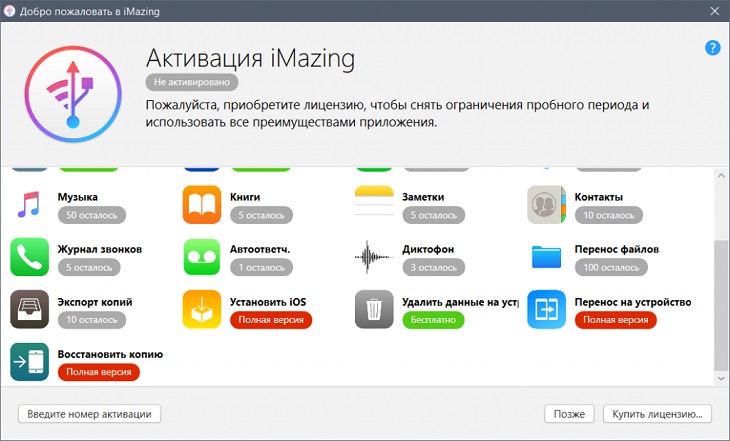Click the '1 осталось' badge
The height and width of the screenshot is (441, 730).
pos(262,267)
